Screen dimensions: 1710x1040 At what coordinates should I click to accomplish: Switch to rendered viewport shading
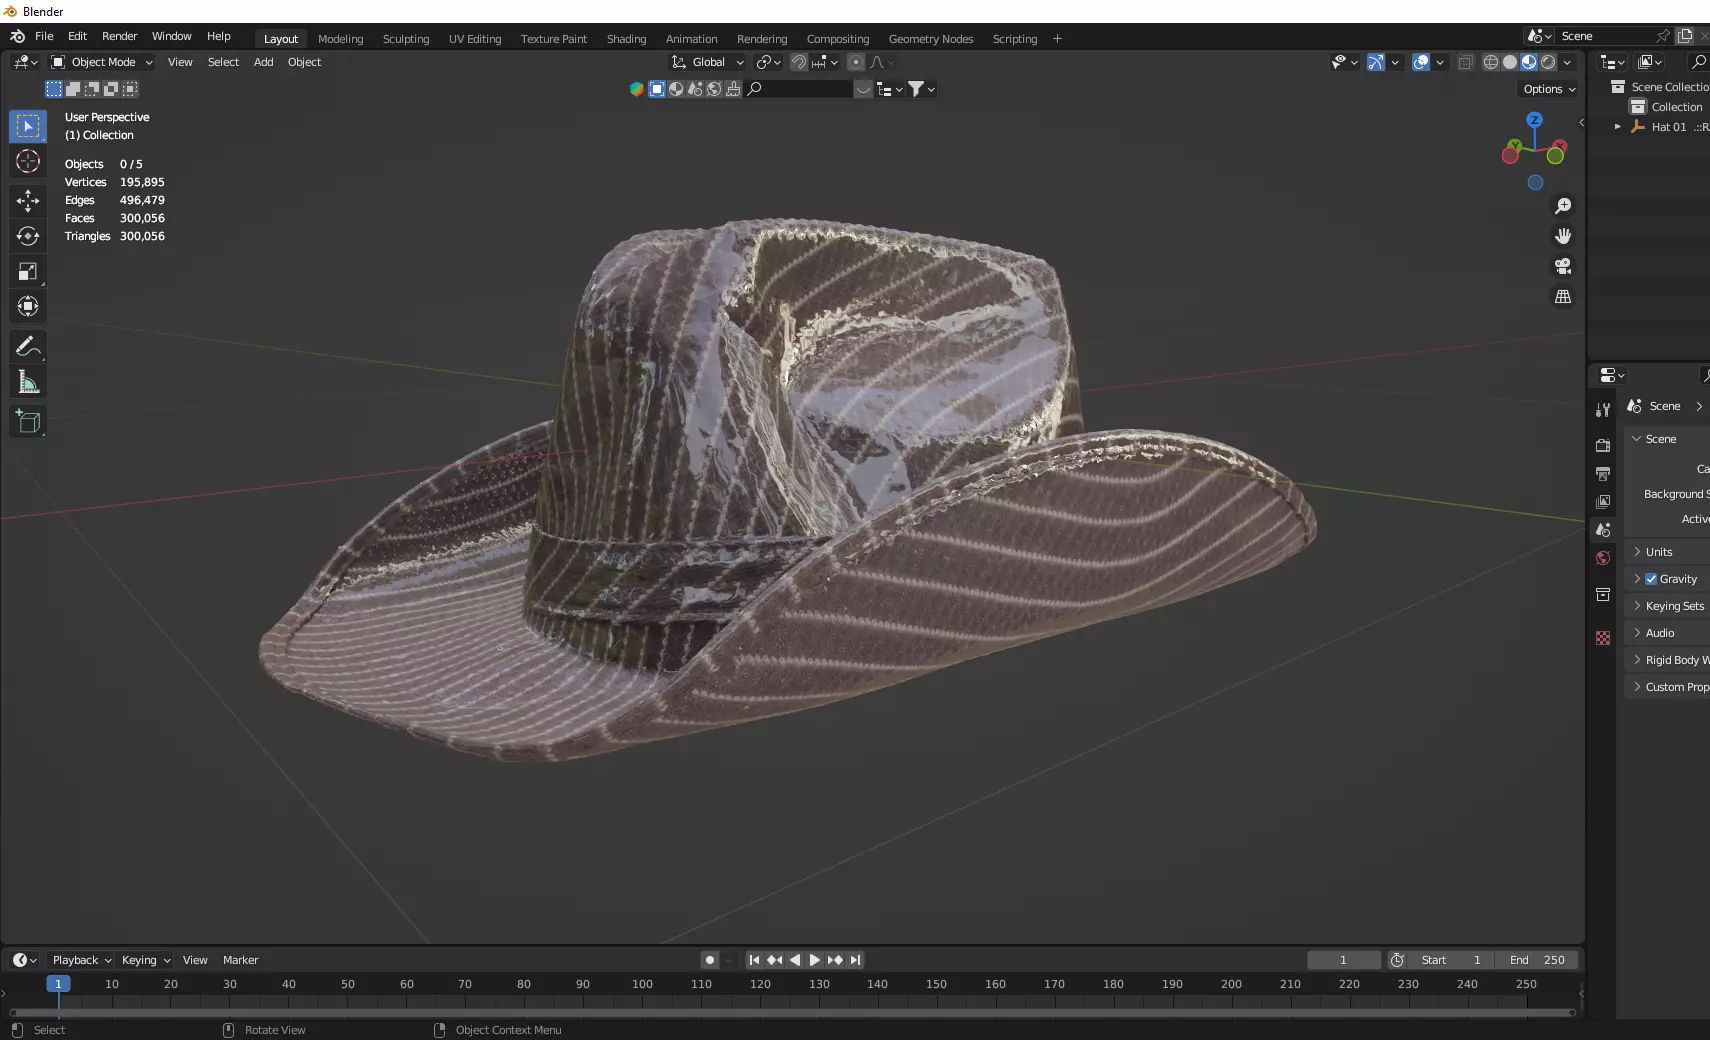1548,62
